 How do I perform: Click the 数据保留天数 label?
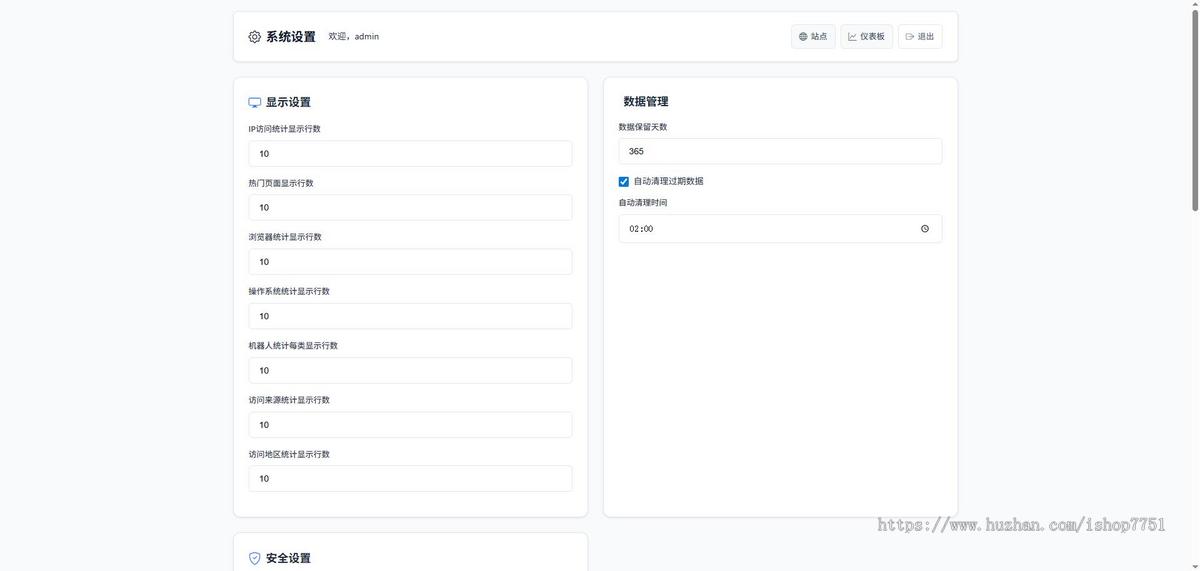click(x=643, y=127)
